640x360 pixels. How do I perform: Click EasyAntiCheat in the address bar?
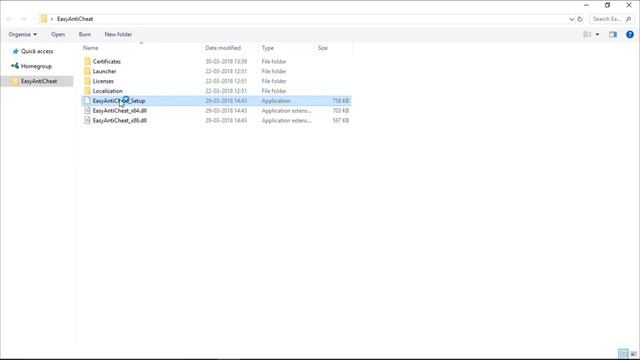click(75, 19)
